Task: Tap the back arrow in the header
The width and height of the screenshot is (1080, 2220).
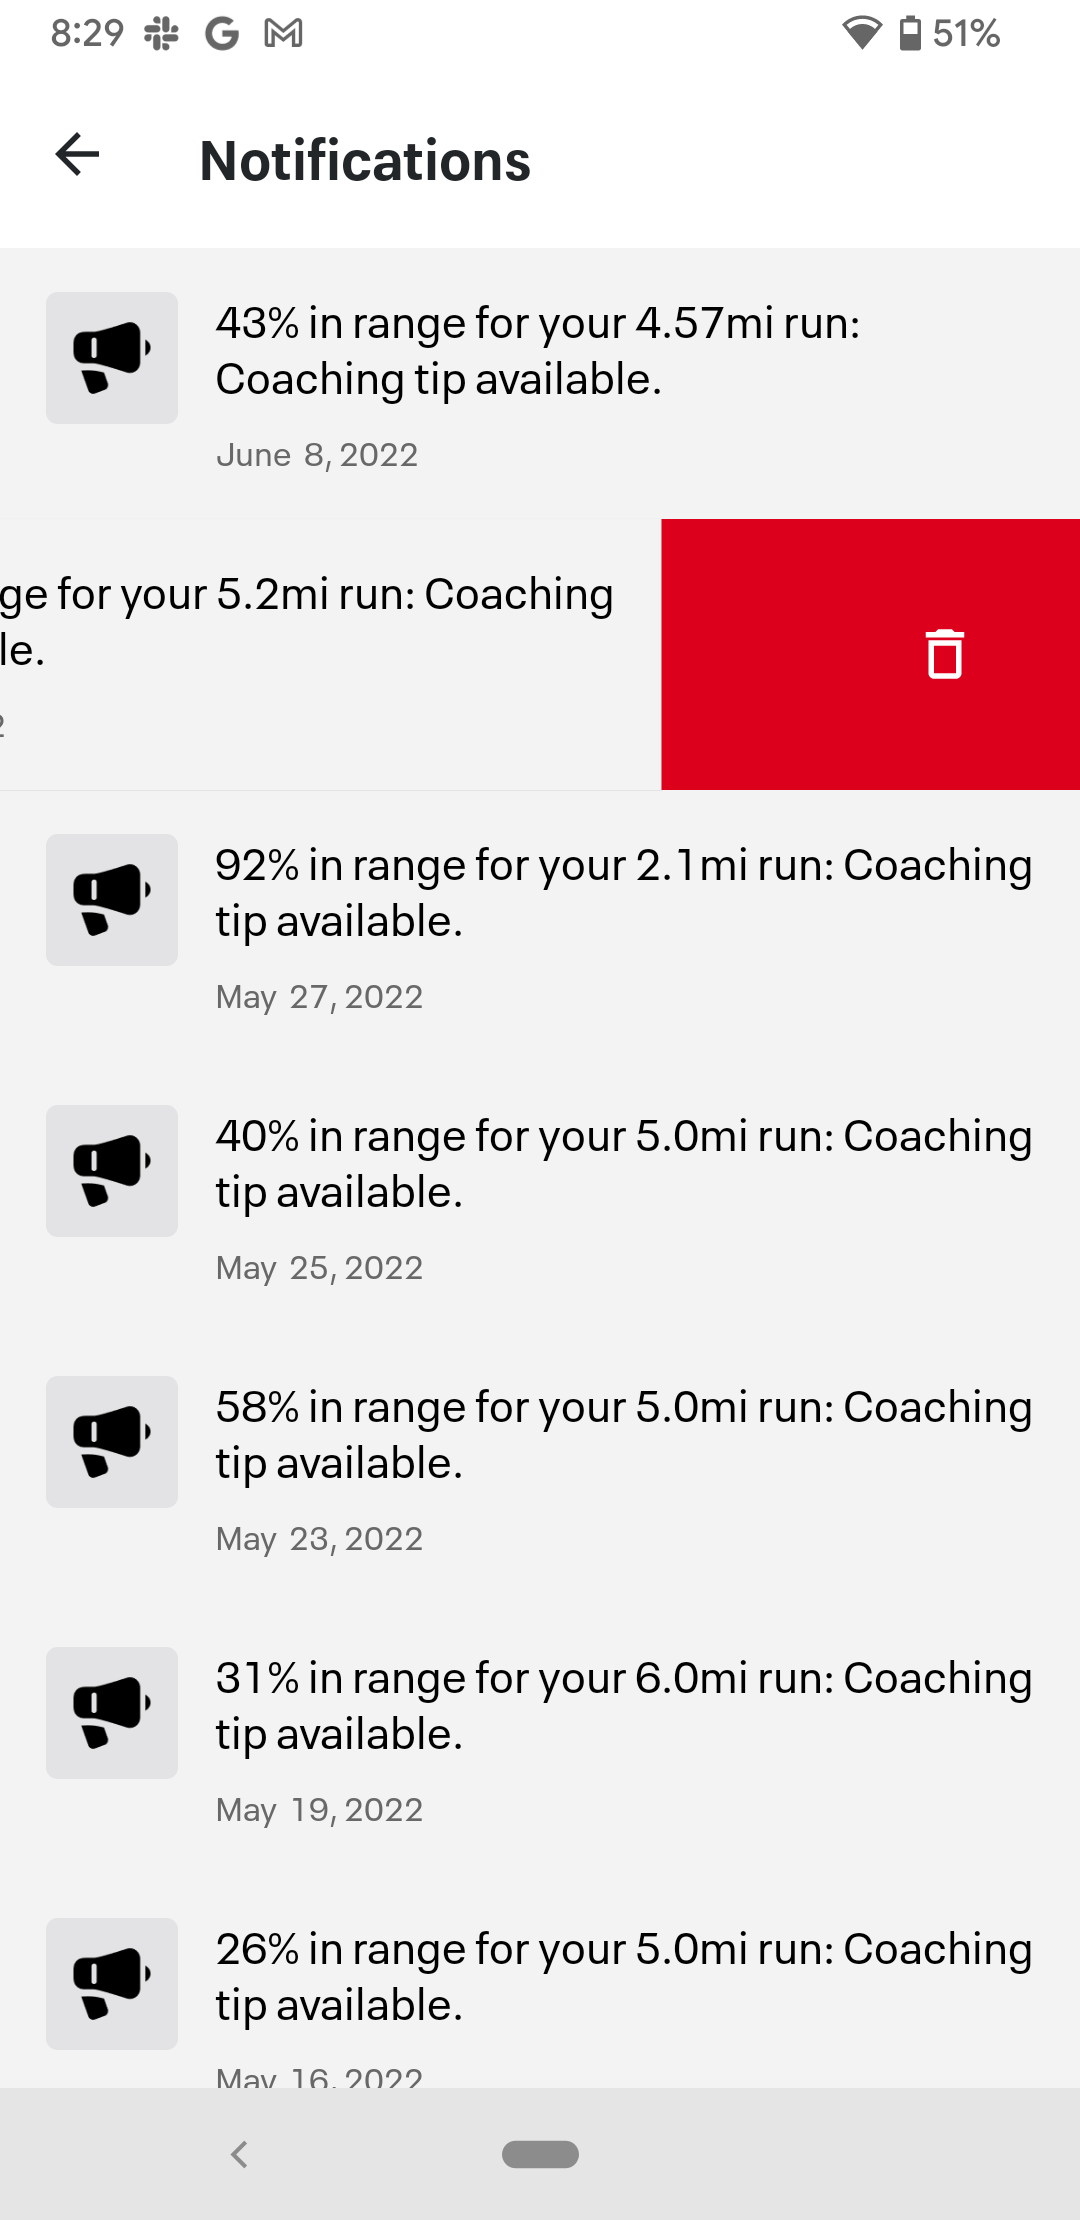Action: pos(77,155)
